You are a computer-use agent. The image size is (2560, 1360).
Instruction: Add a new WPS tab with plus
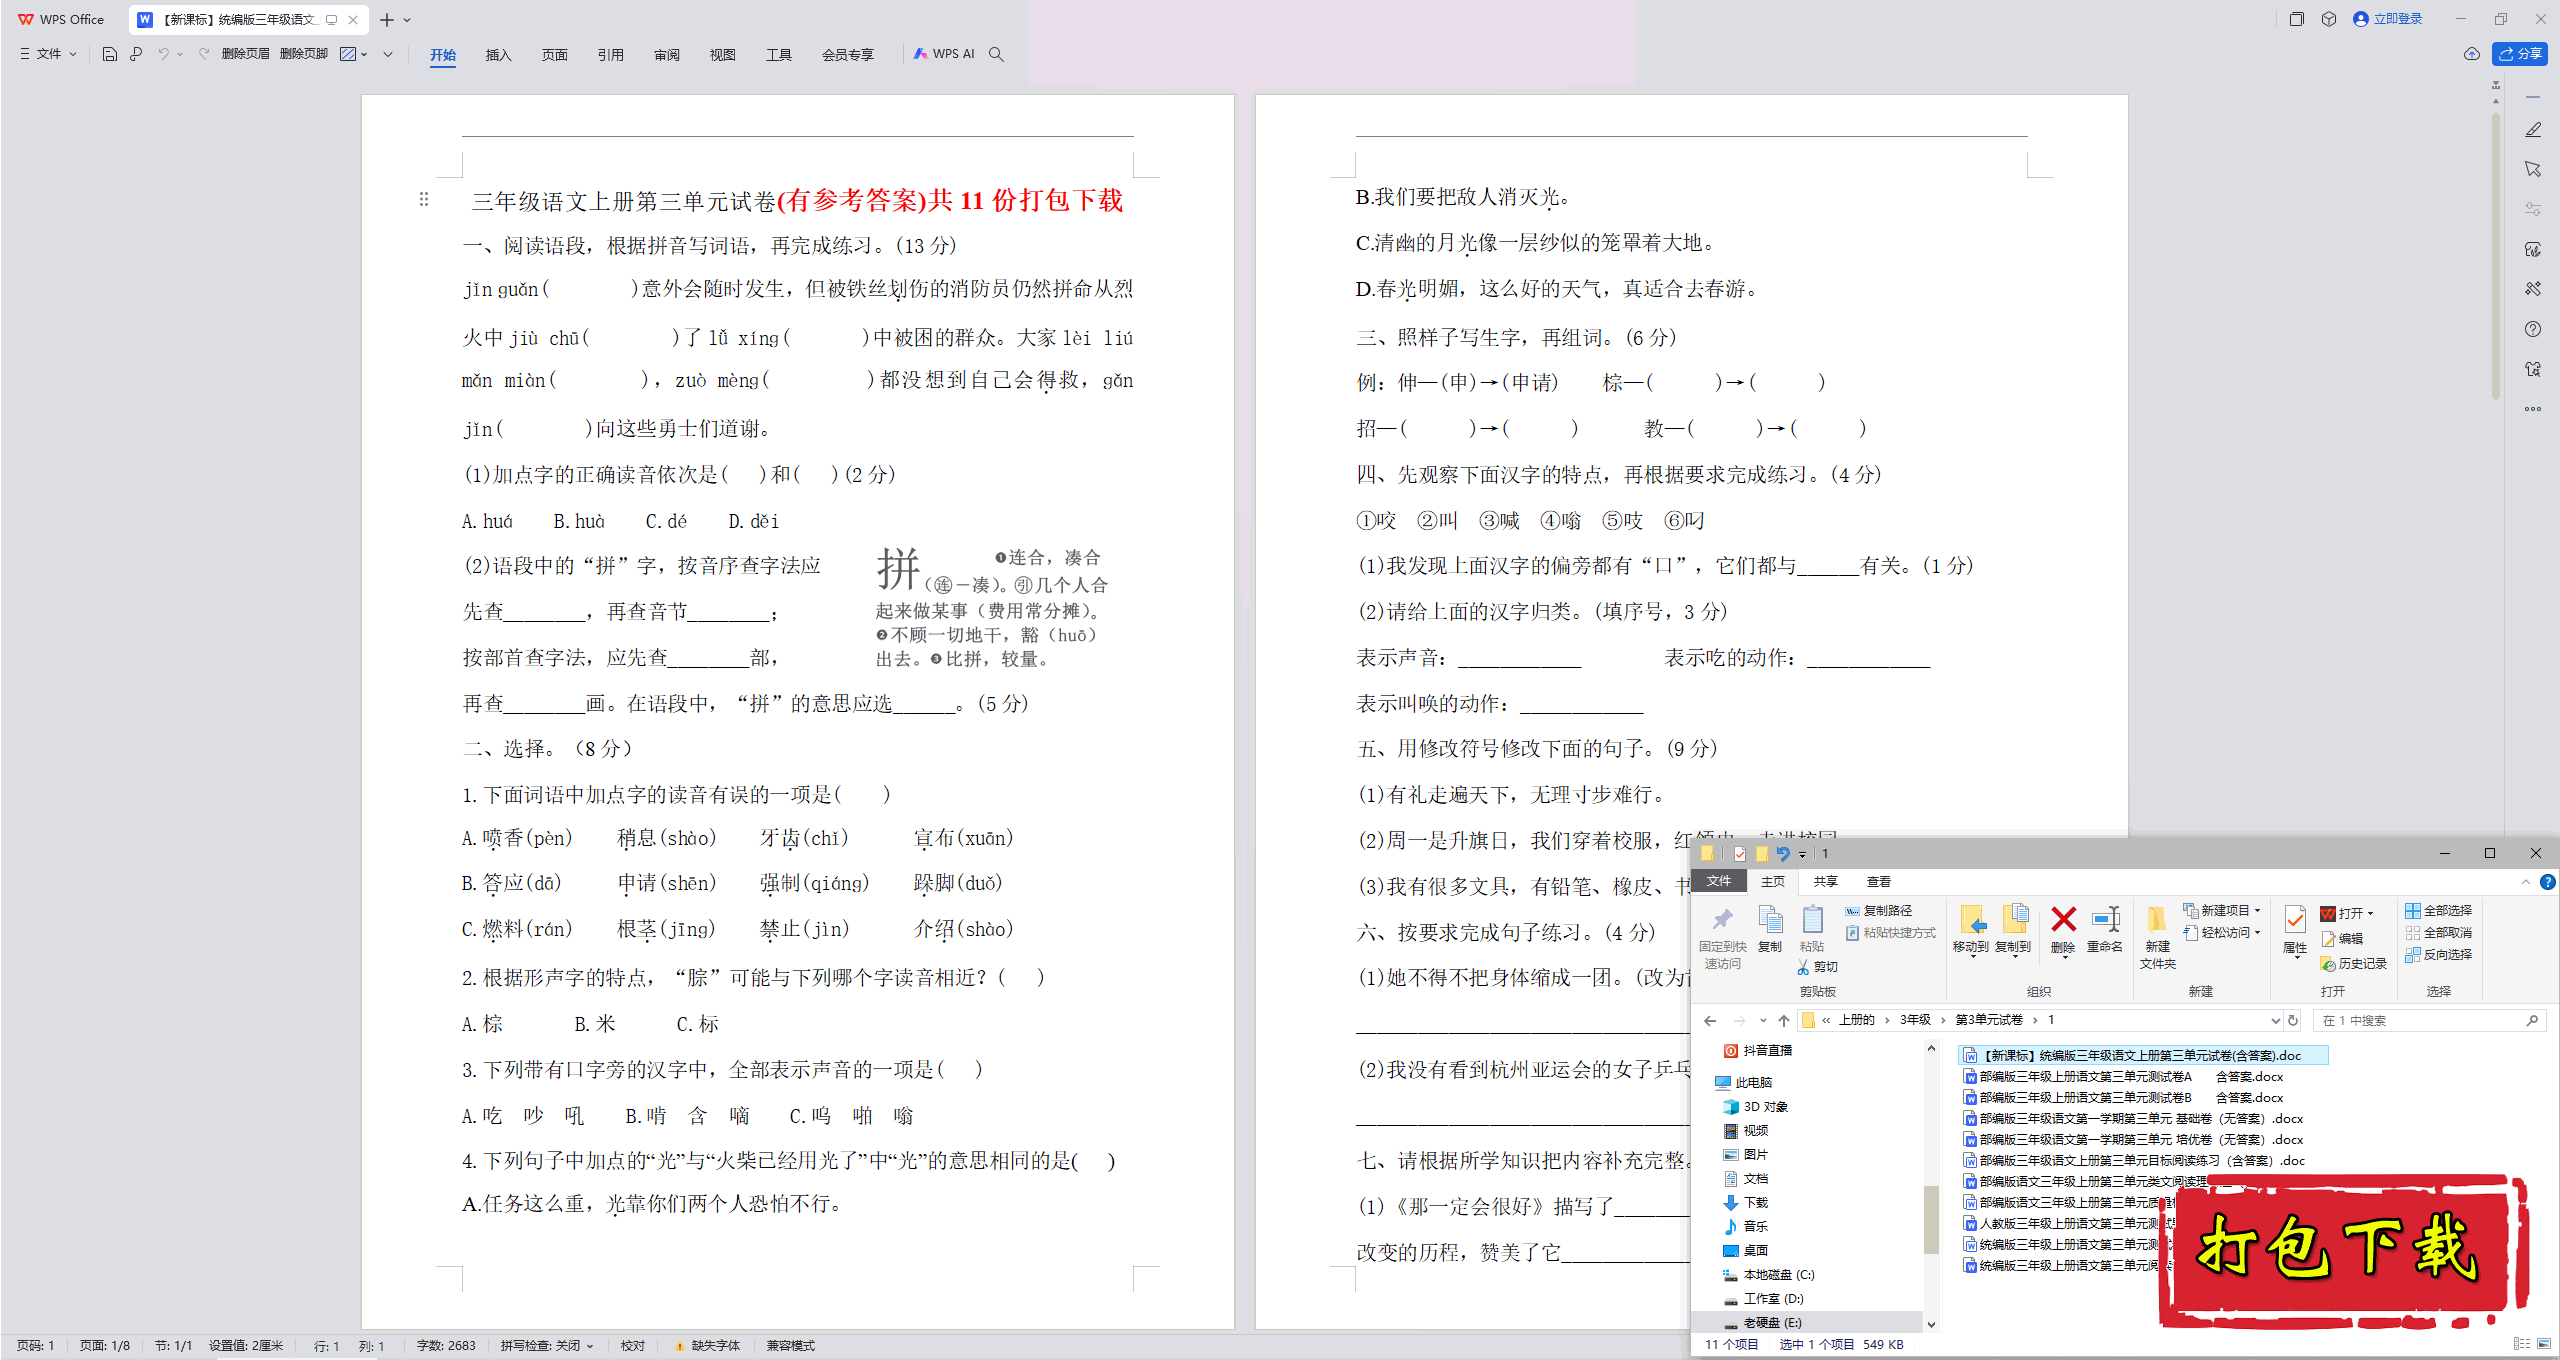click(x=387, y=20)
